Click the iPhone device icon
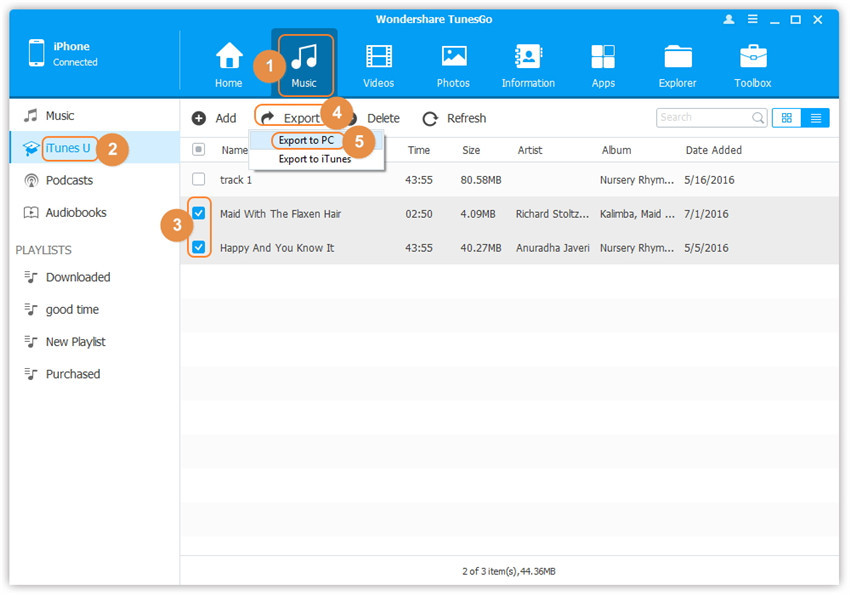Image resolution: width=850 pixels, height=595 pixels. [36, 53]
